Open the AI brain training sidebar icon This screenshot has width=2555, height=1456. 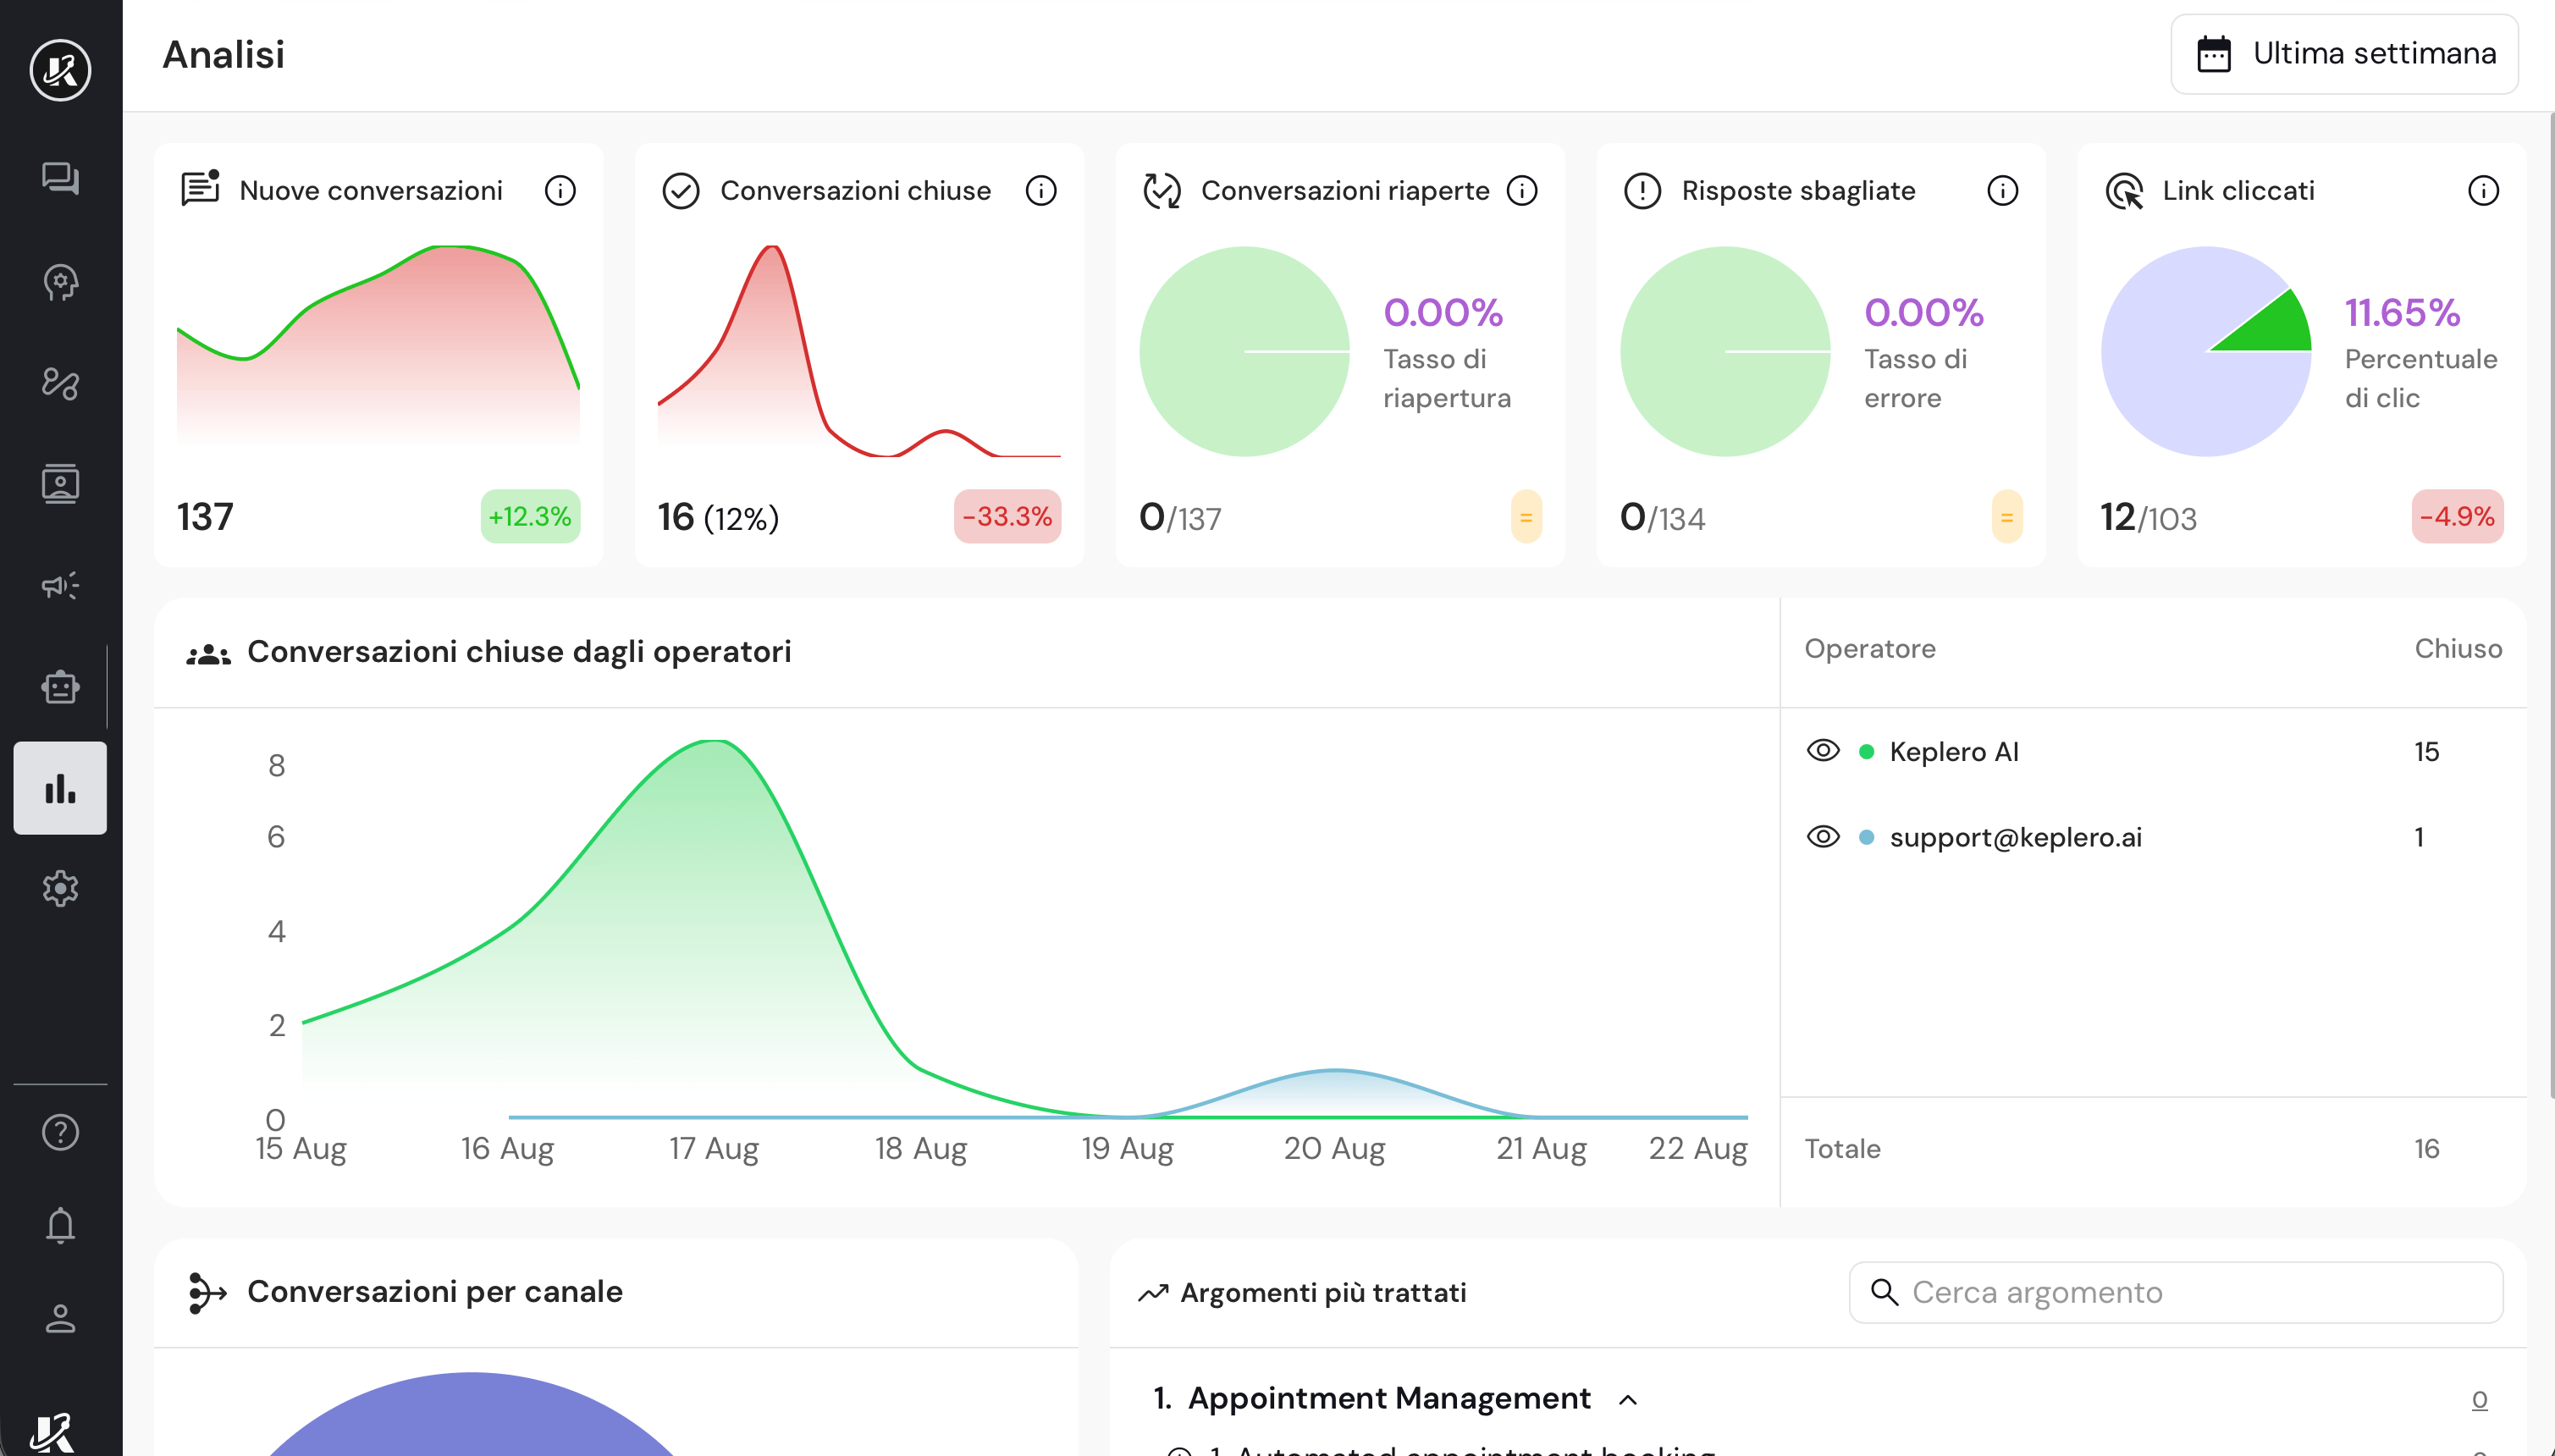tap(60, 282)
